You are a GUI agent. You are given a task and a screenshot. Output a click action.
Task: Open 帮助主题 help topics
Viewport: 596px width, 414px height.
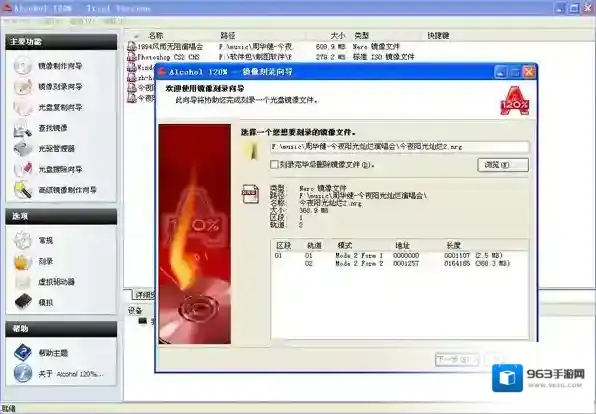click(53, 353)
